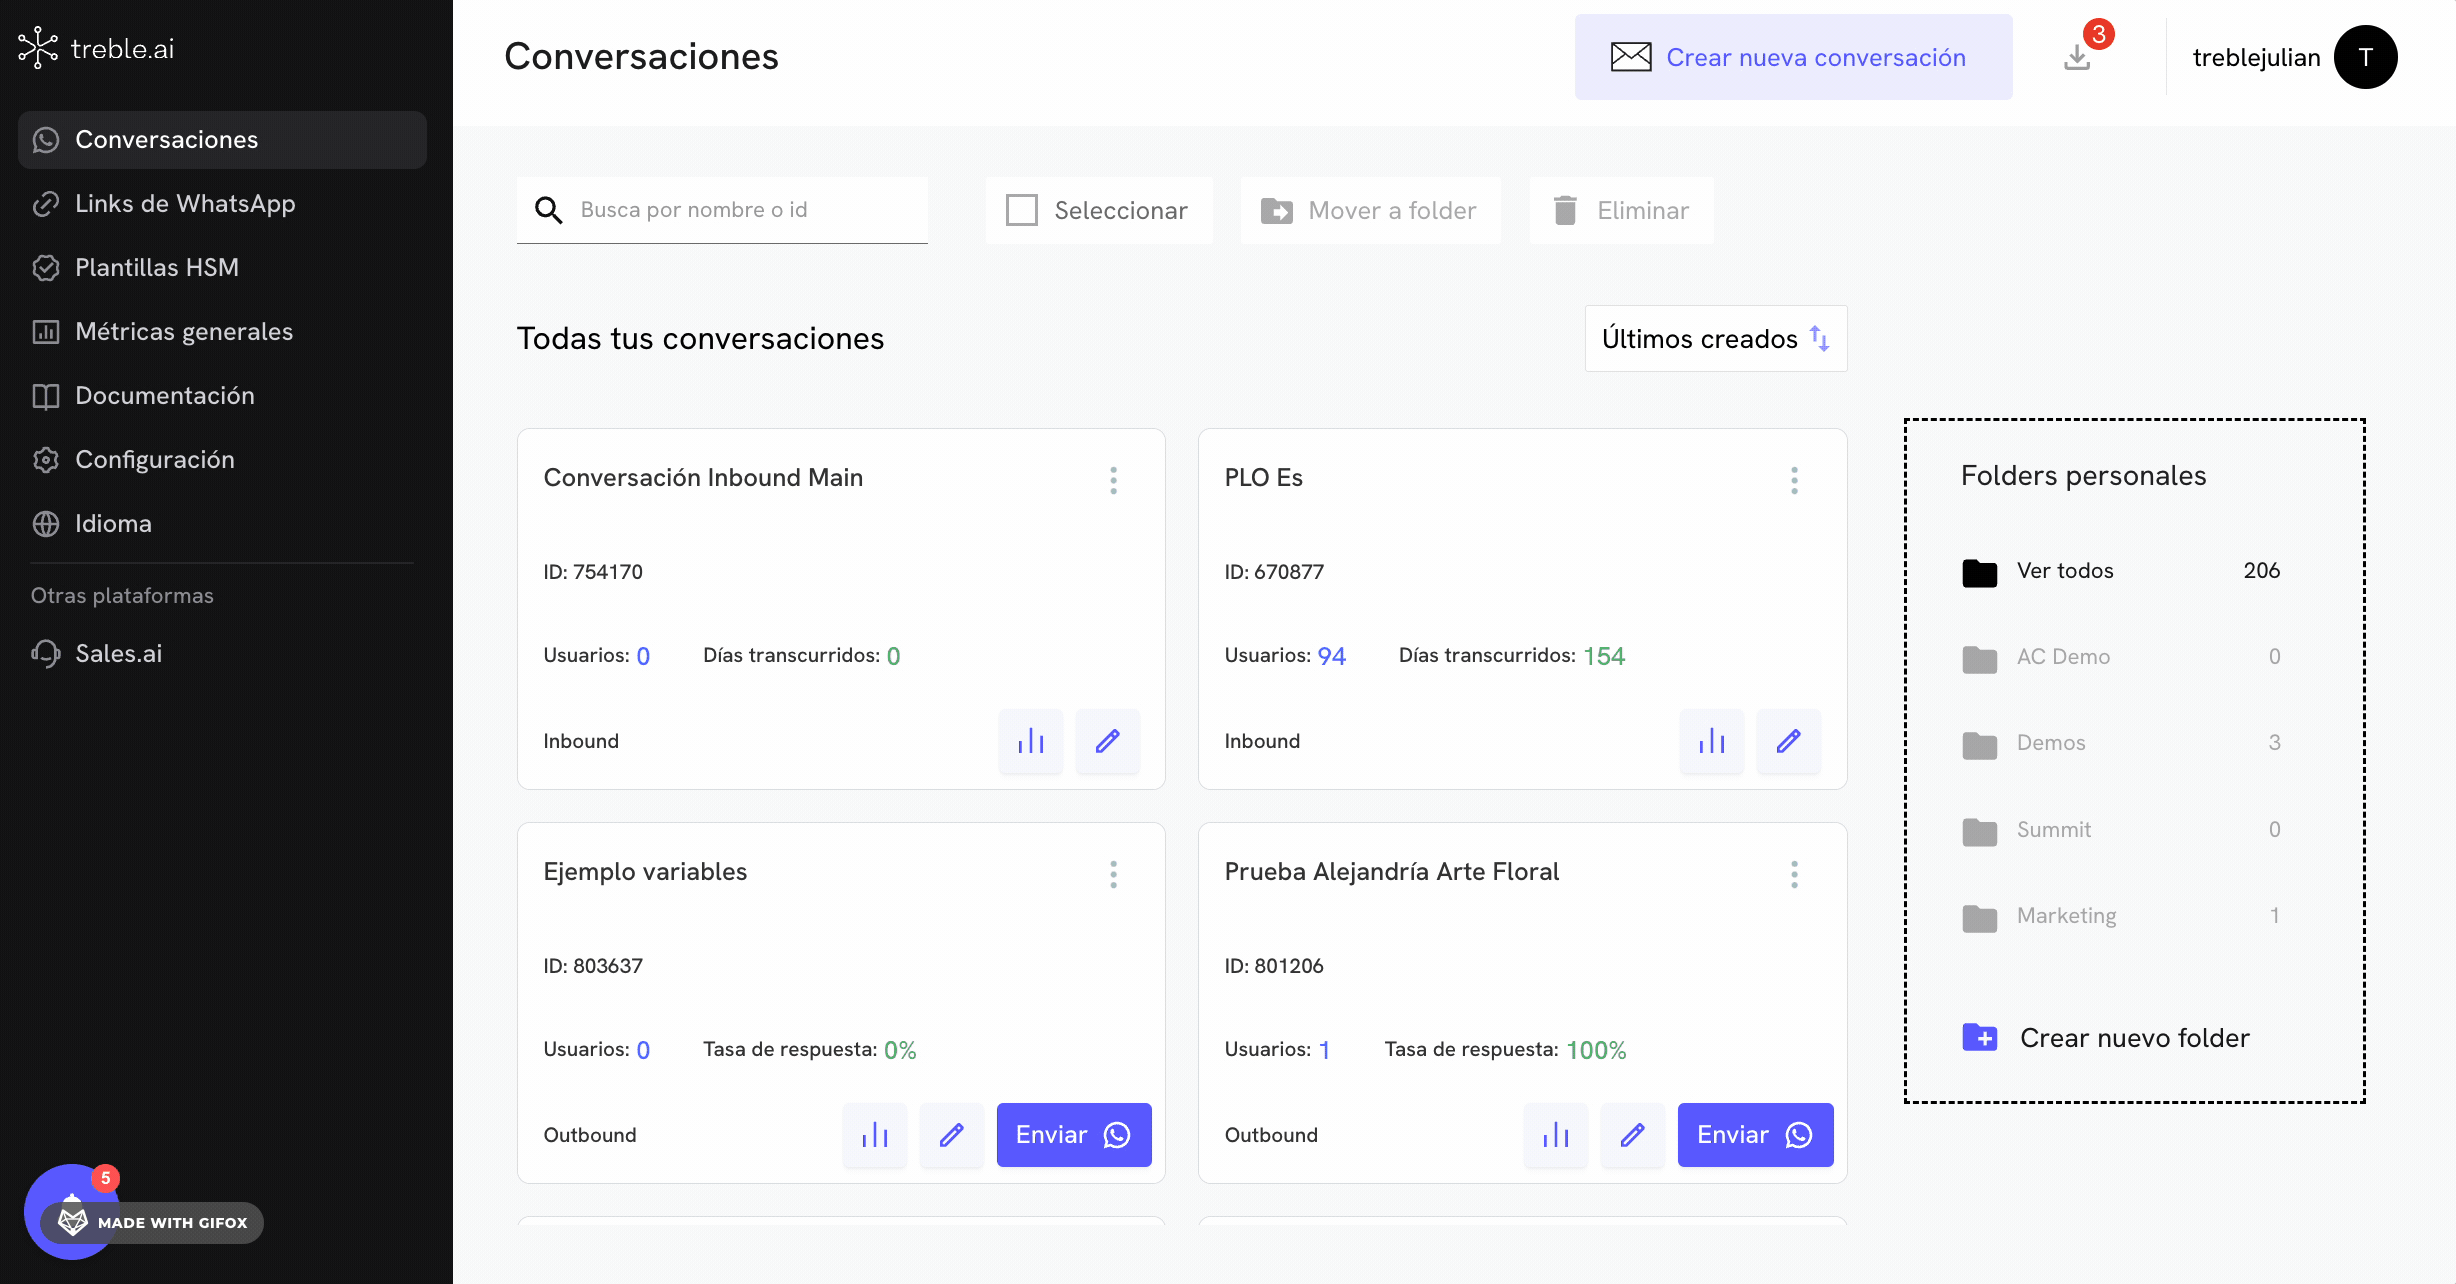Select the Ver todos folder
Screen dimensions: 2456x1284
point(2065,571)
